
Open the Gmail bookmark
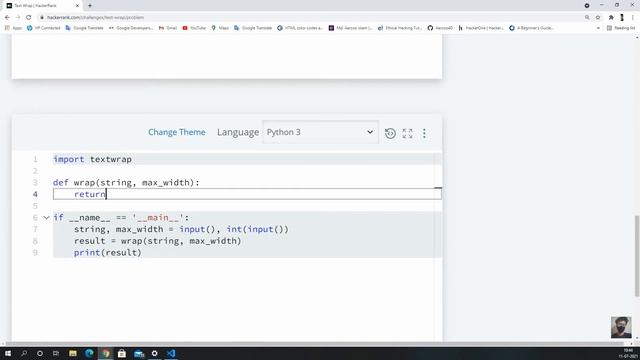[168, 28]
